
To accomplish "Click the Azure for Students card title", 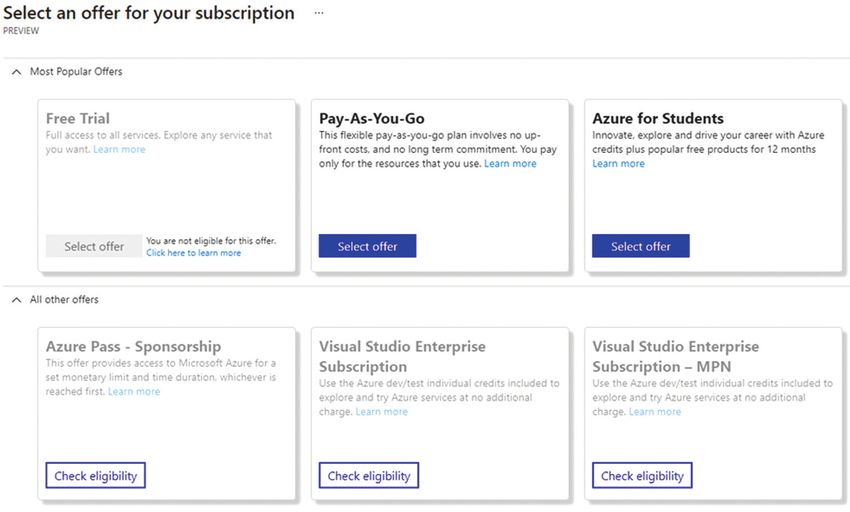I will pos(658,118).
